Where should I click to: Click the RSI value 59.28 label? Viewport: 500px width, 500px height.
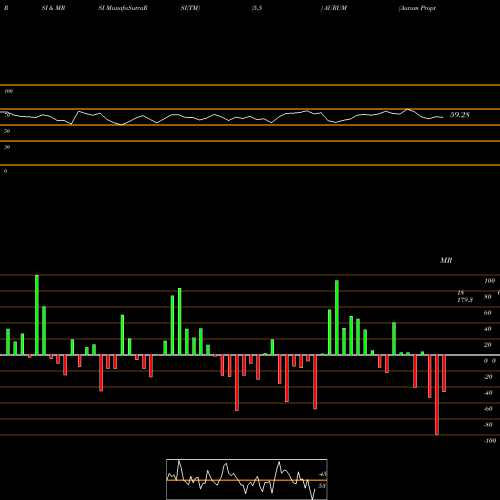point(460,115)
